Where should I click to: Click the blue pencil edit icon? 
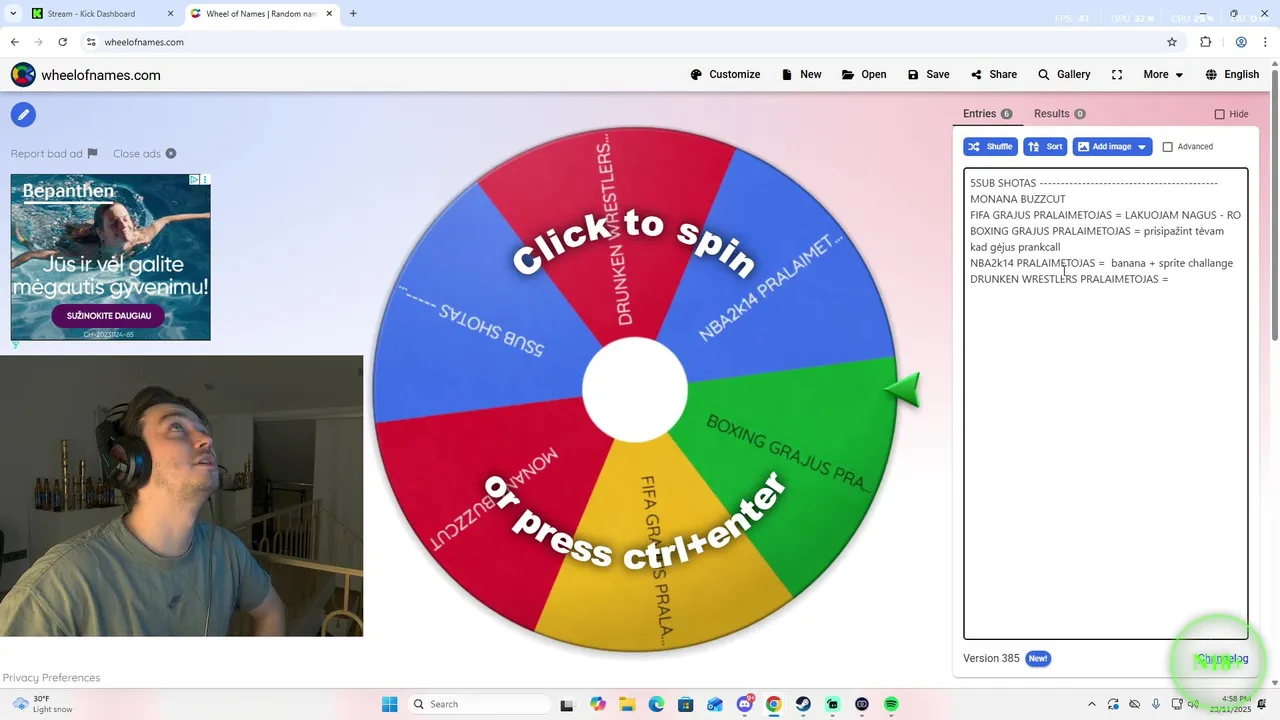coord(23,114)
